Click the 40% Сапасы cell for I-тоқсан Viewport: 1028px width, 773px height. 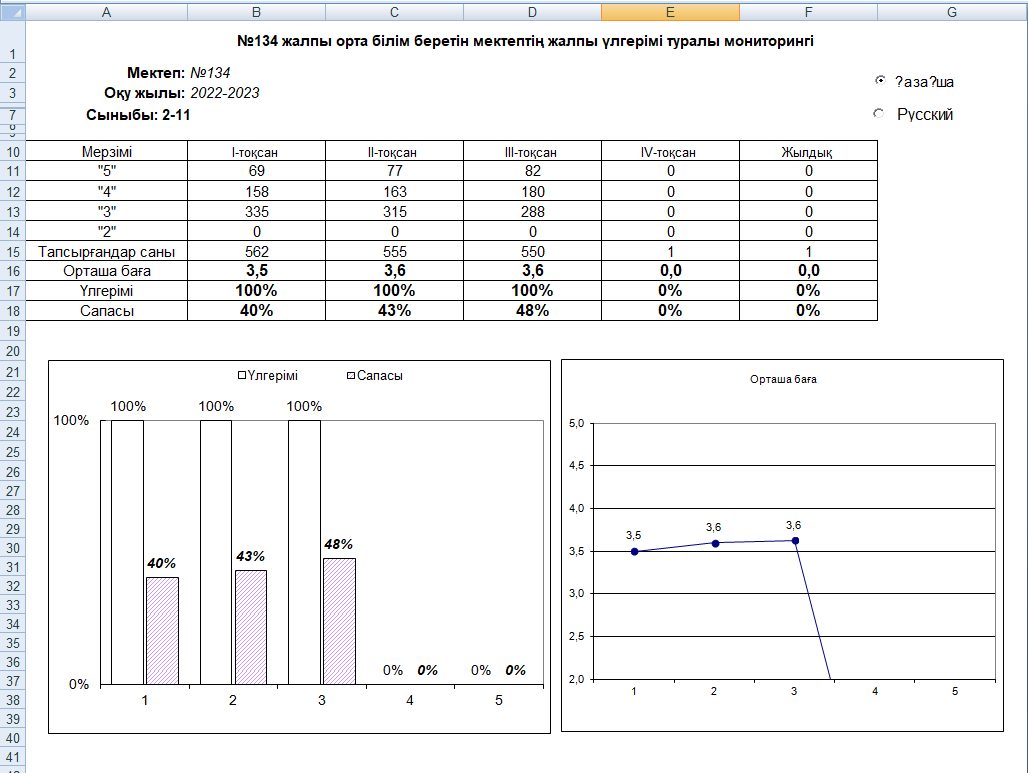pos(256,311)
